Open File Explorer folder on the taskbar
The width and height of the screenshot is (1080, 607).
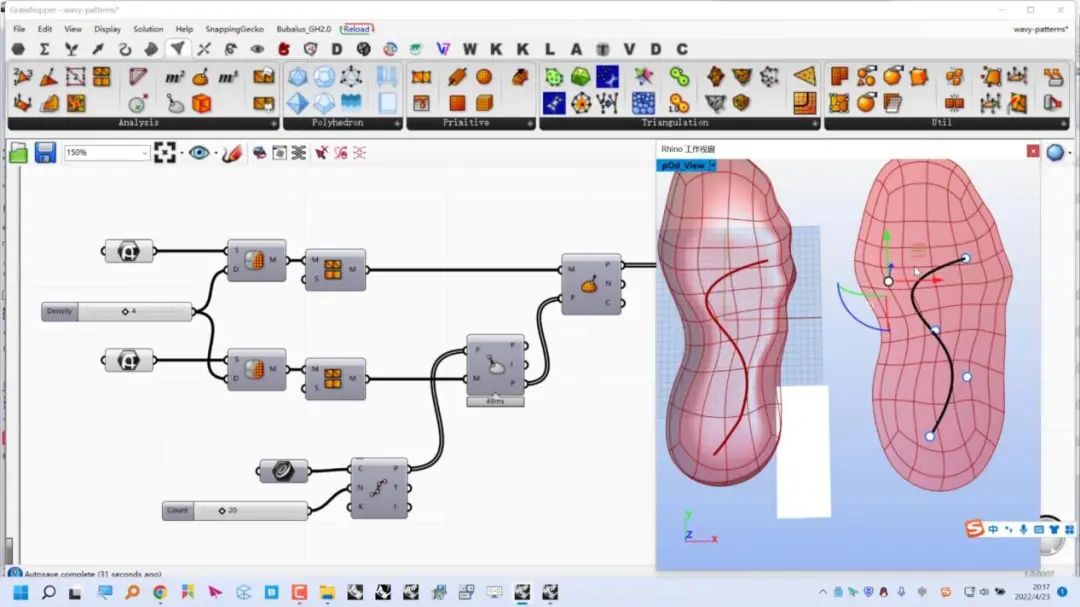[x=327, y=593]
